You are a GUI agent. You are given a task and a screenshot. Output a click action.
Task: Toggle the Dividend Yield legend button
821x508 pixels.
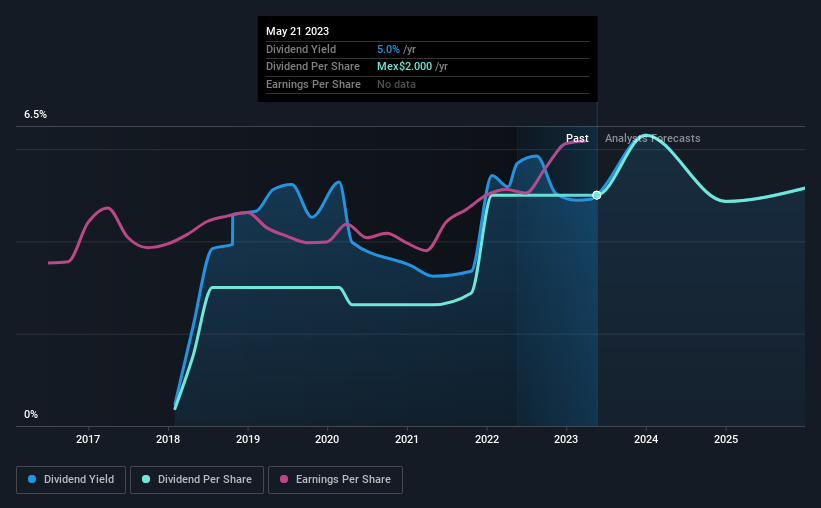click(71, 480)
